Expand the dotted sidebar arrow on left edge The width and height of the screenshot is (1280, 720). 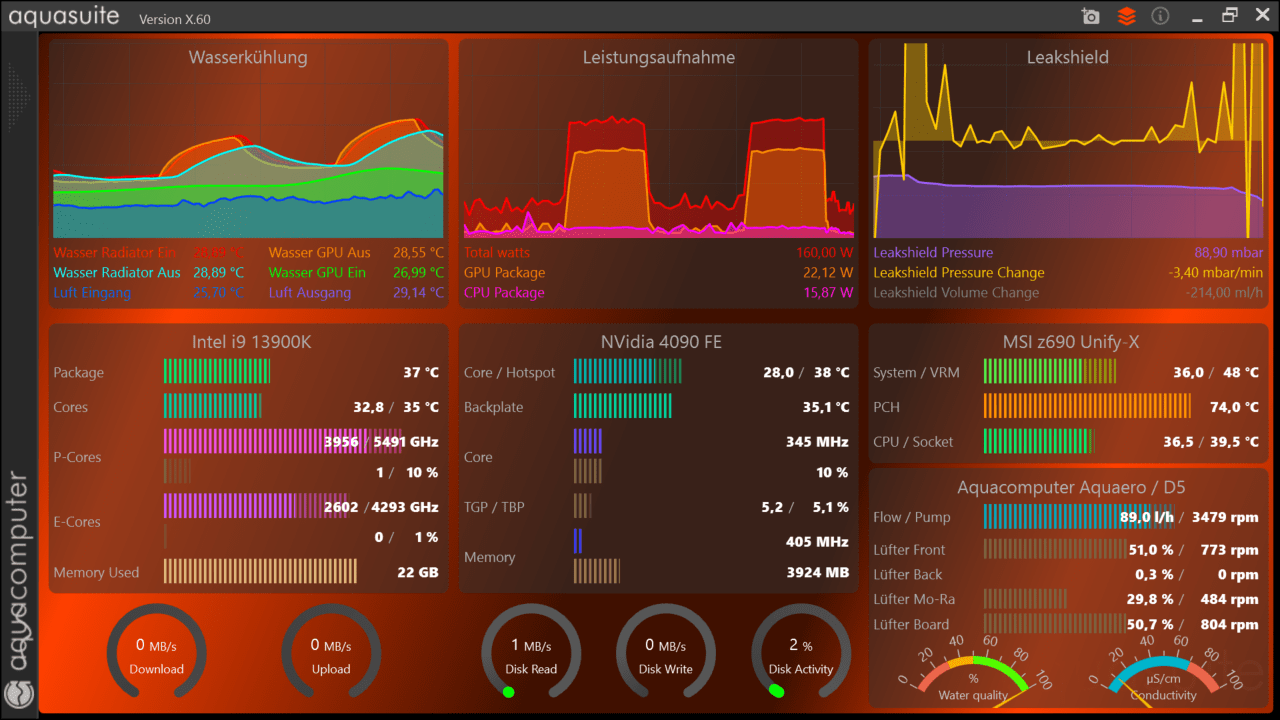[x=21, y=97]
